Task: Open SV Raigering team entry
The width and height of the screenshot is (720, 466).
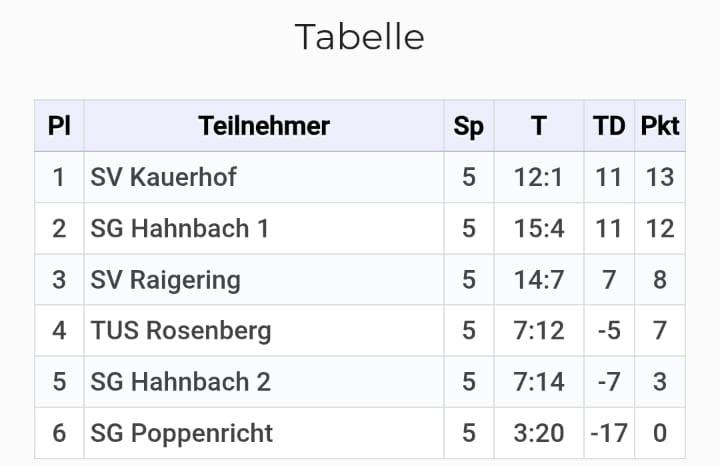Action: click(x=165, y=280)
